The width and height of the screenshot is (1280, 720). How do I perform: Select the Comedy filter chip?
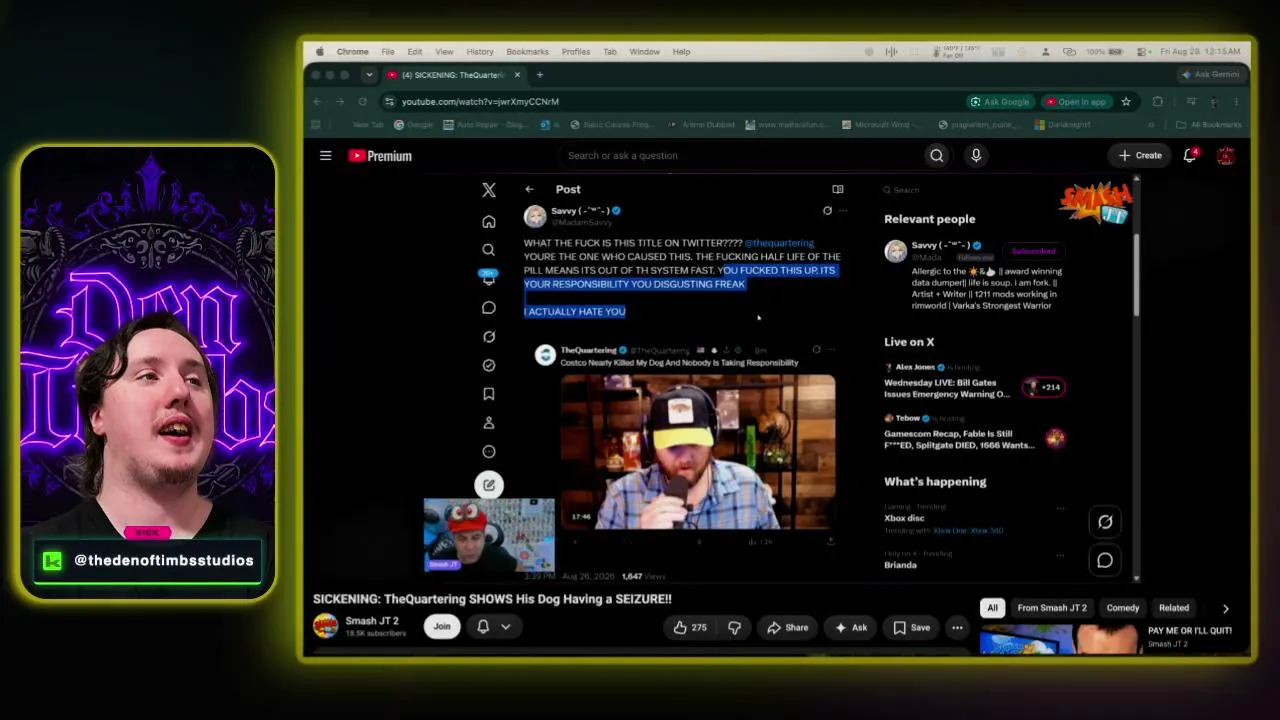pos(1123,608)
